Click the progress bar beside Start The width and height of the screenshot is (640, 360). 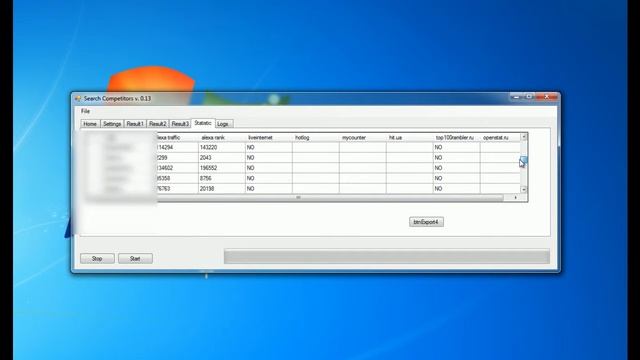387,256
